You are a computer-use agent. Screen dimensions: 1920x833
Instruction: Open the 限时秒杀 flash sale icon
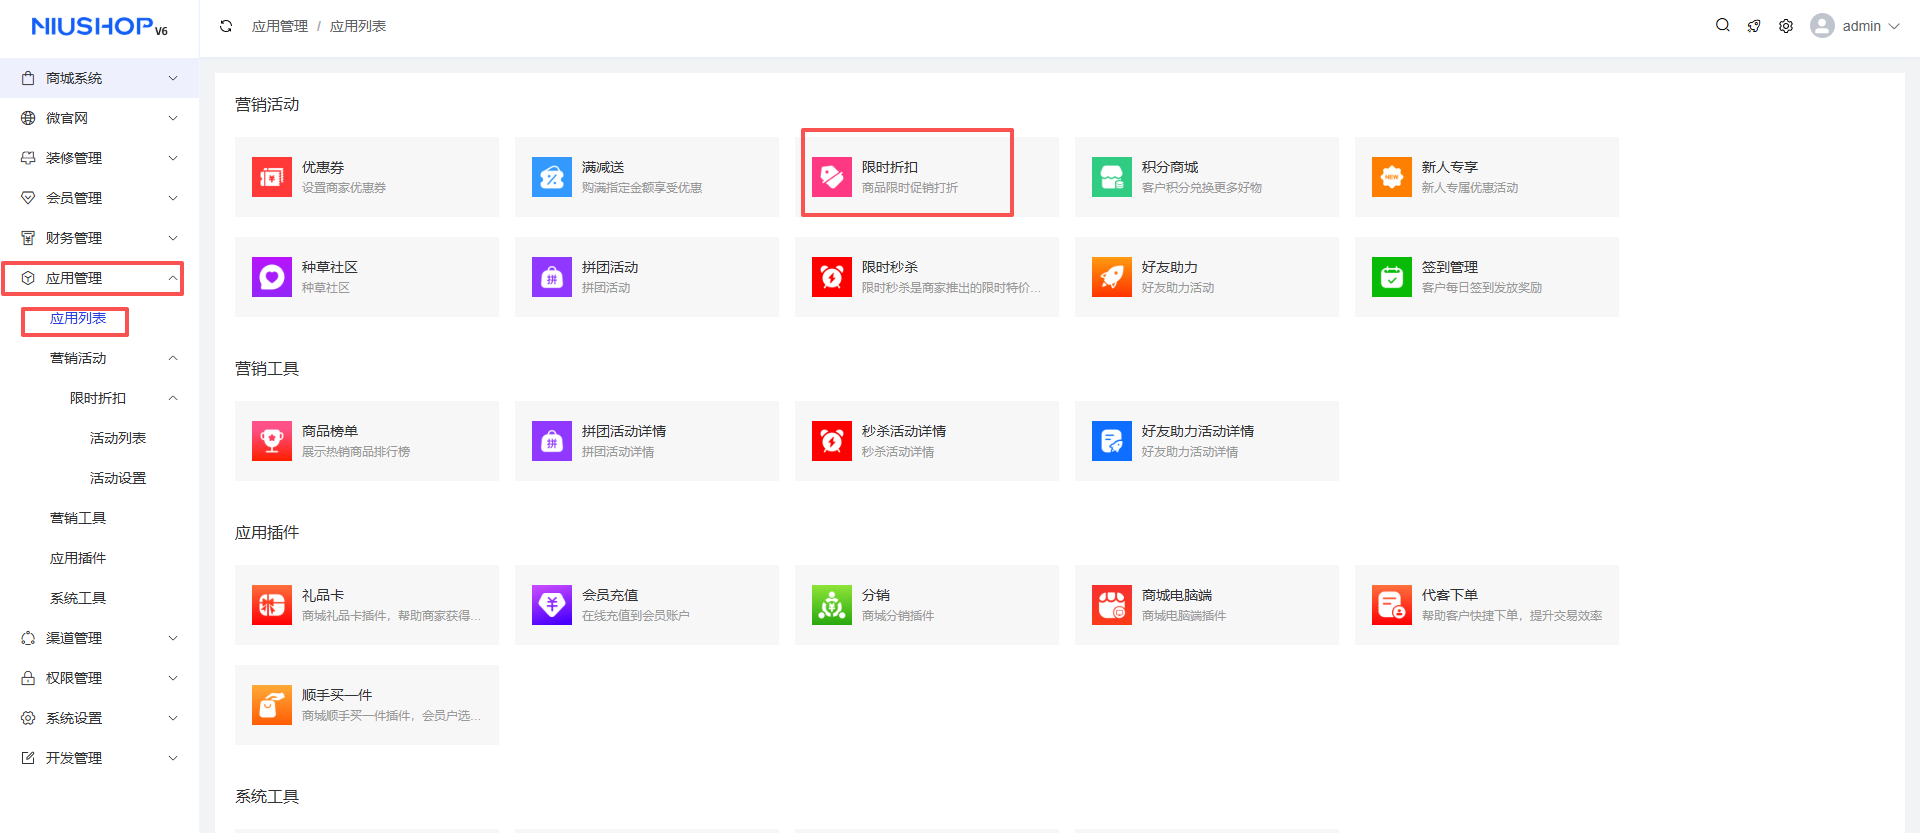tap(831, 277)
